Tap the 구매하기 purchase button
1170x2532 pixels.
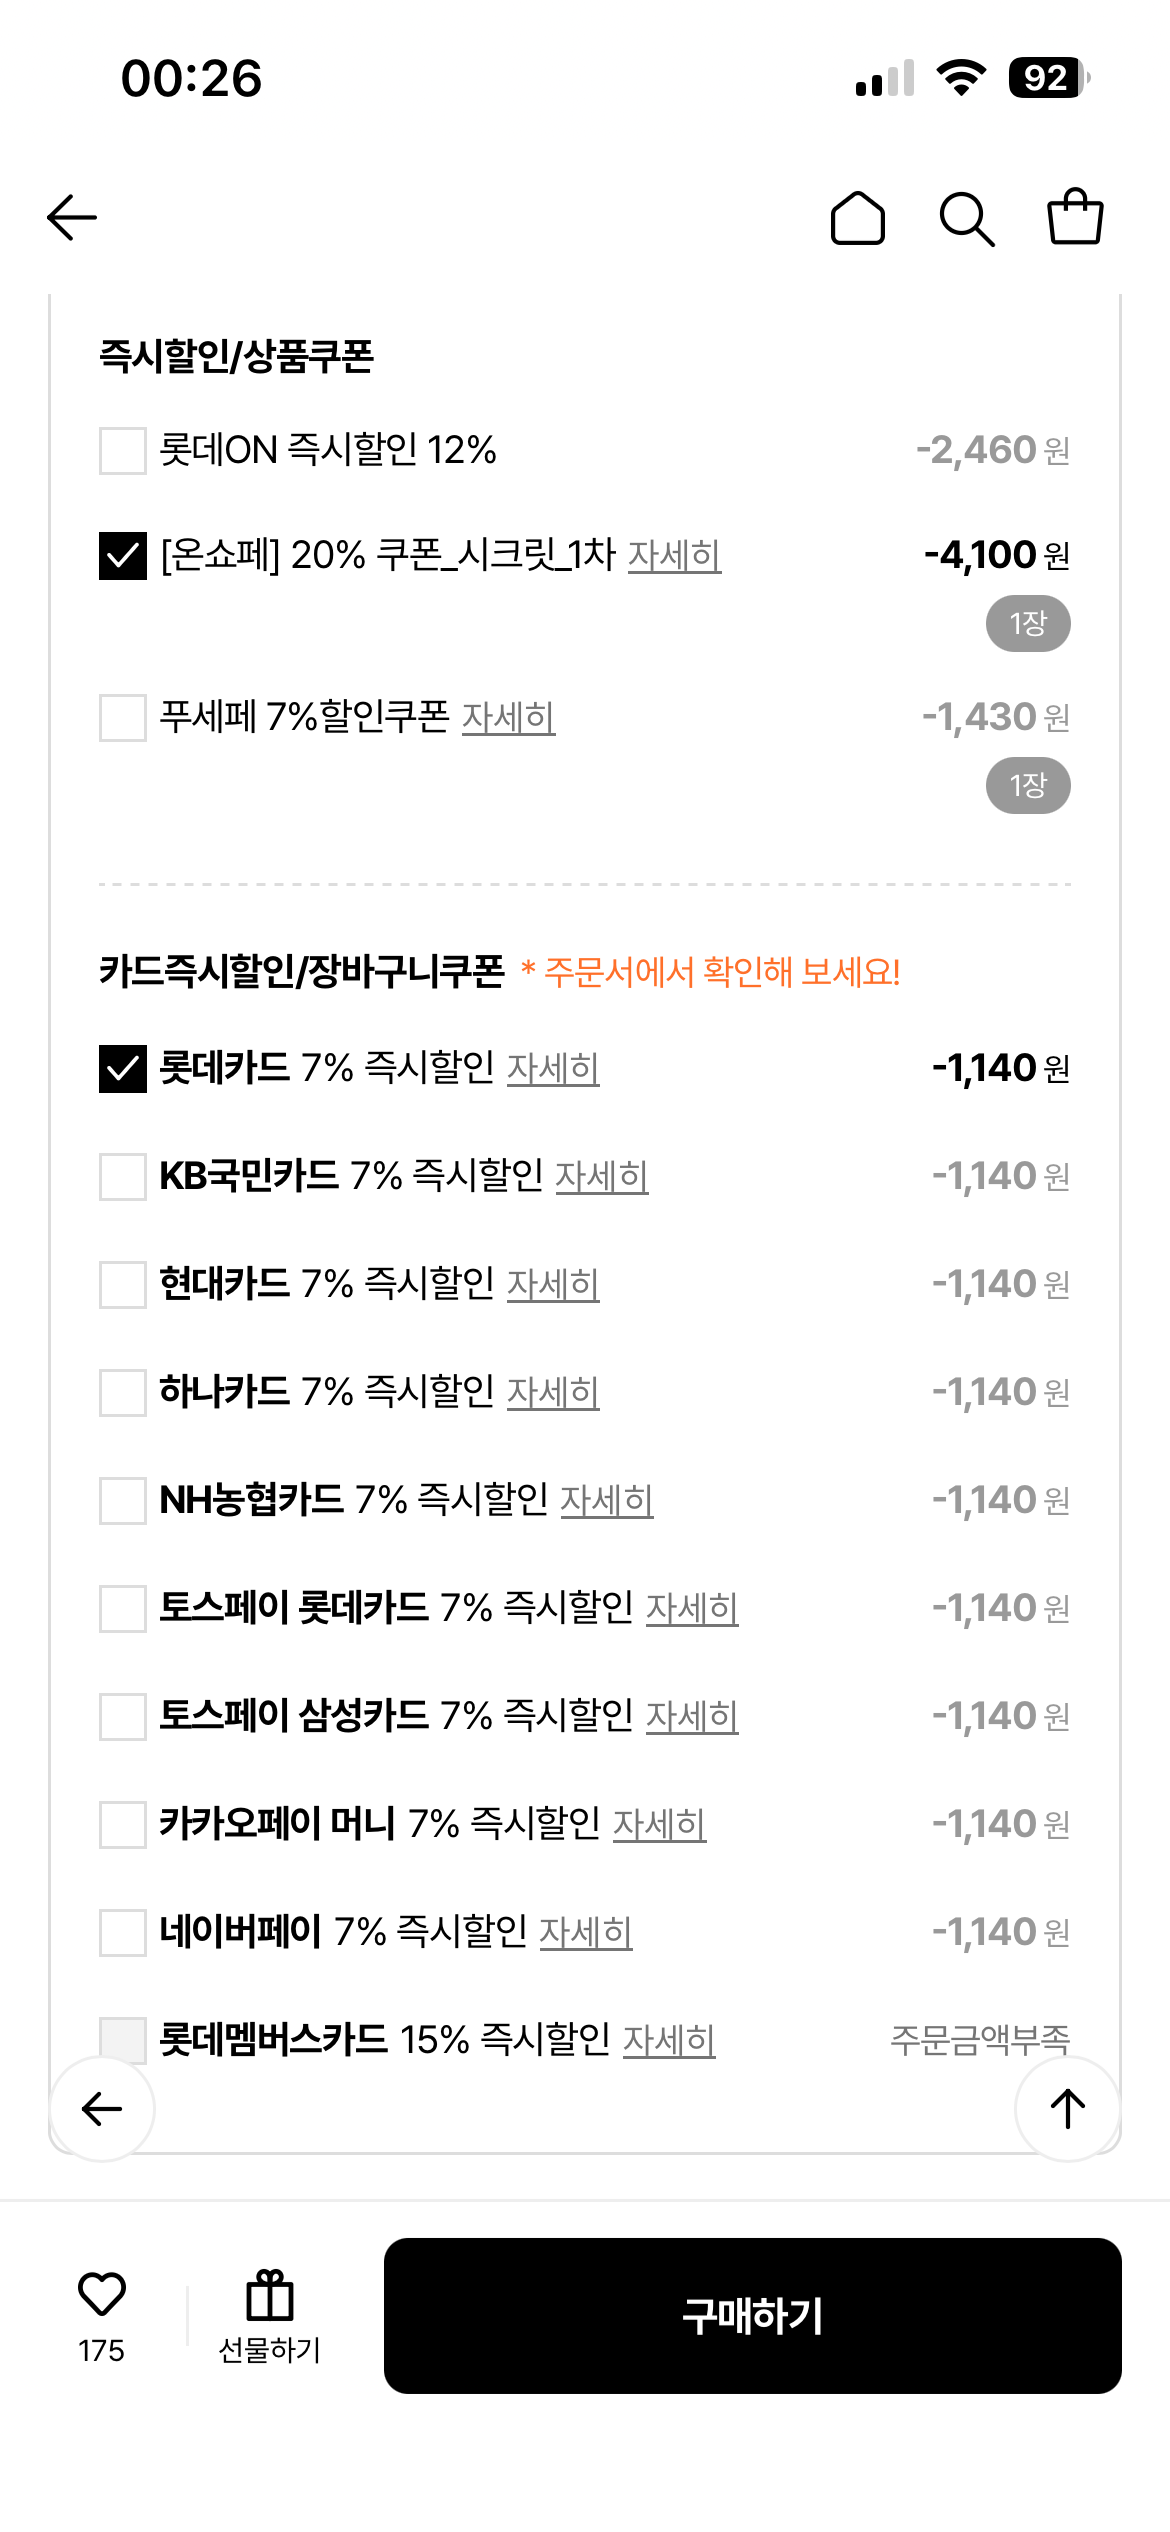point(753,2316)
